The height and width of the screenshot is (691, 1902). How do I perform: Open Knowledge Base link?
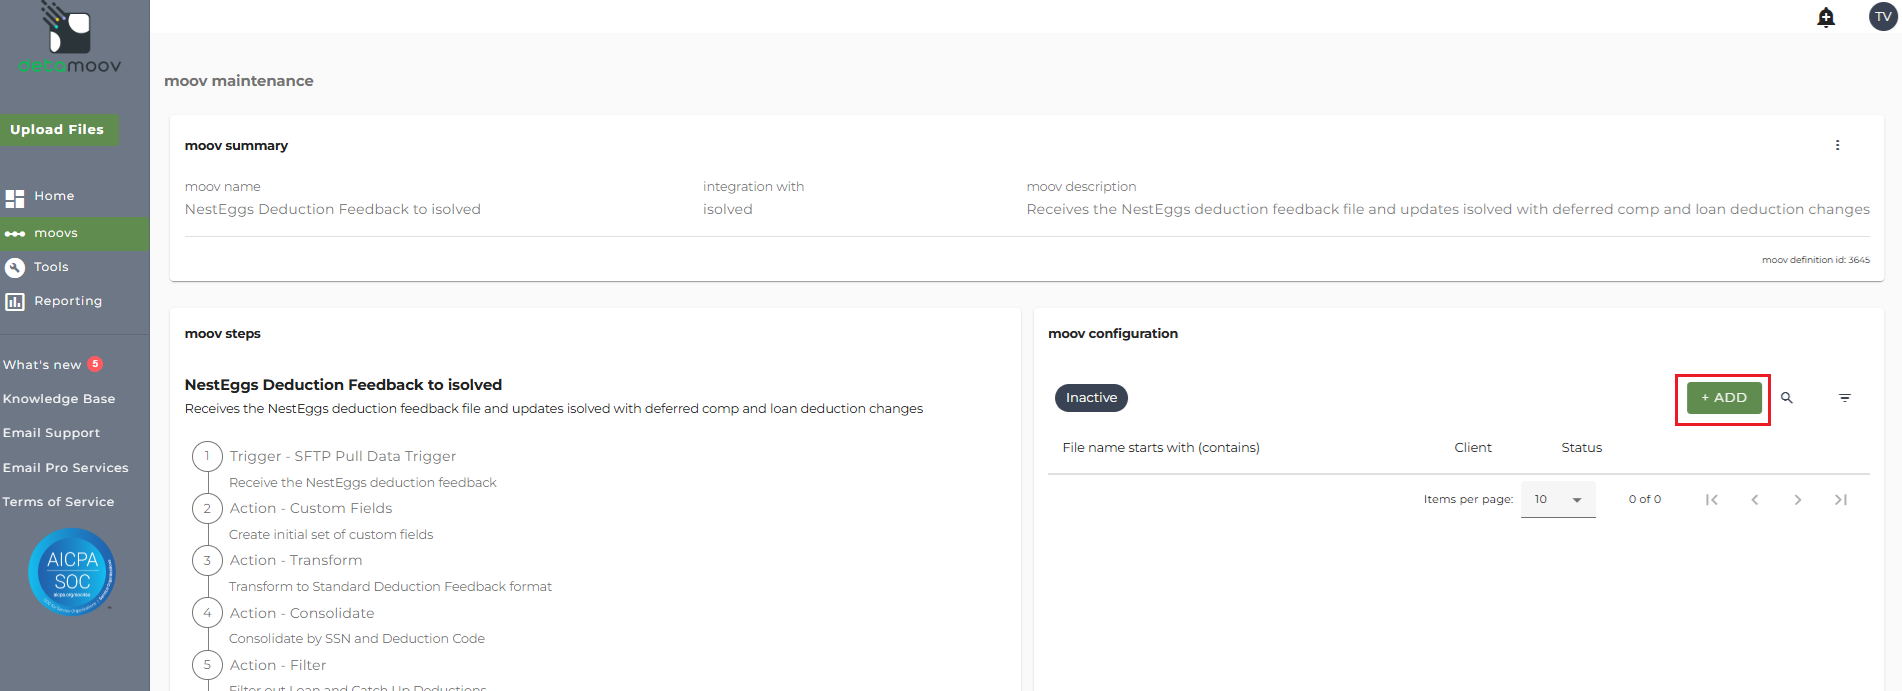pyautogui.click(x=59, y=399)
